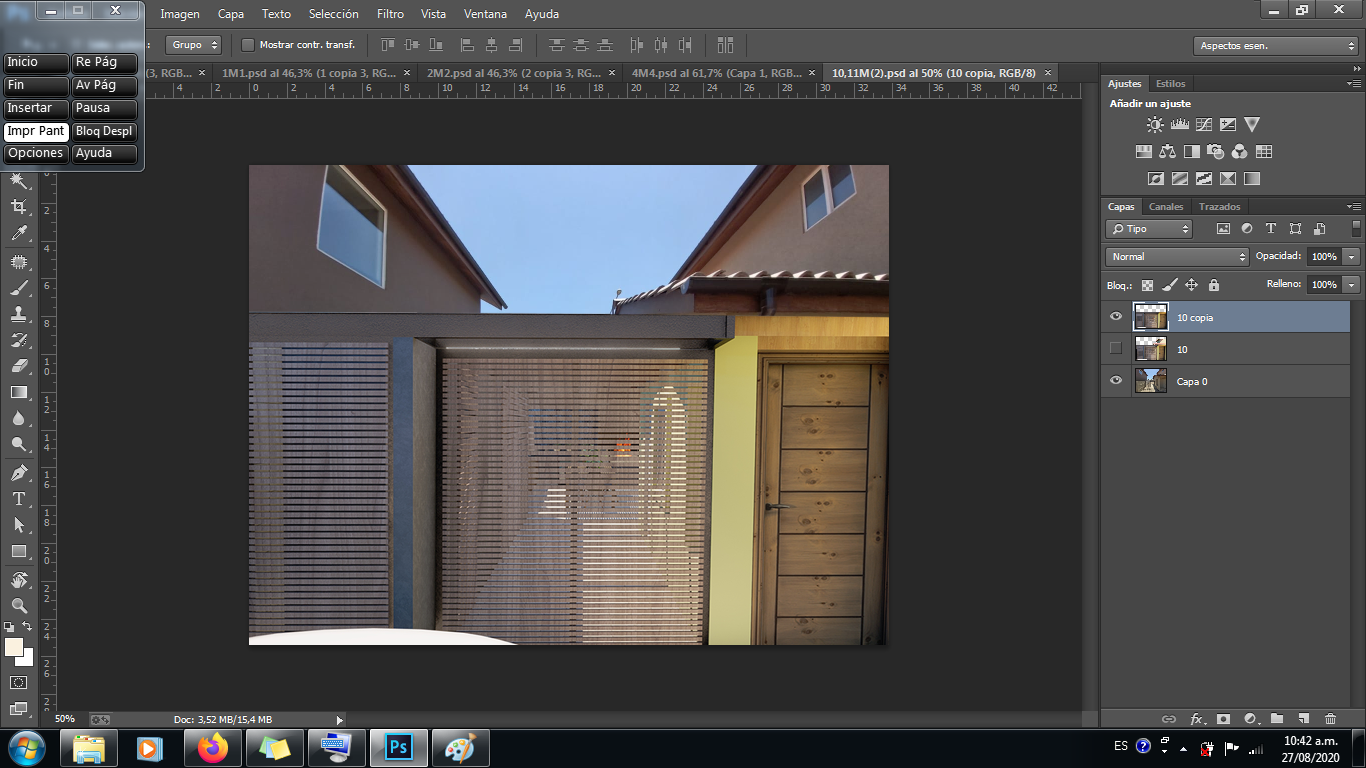Open the Relleno slider dropdown arrow
This screenshot has width=1366, height=768.
click(x=1352, y=285)
